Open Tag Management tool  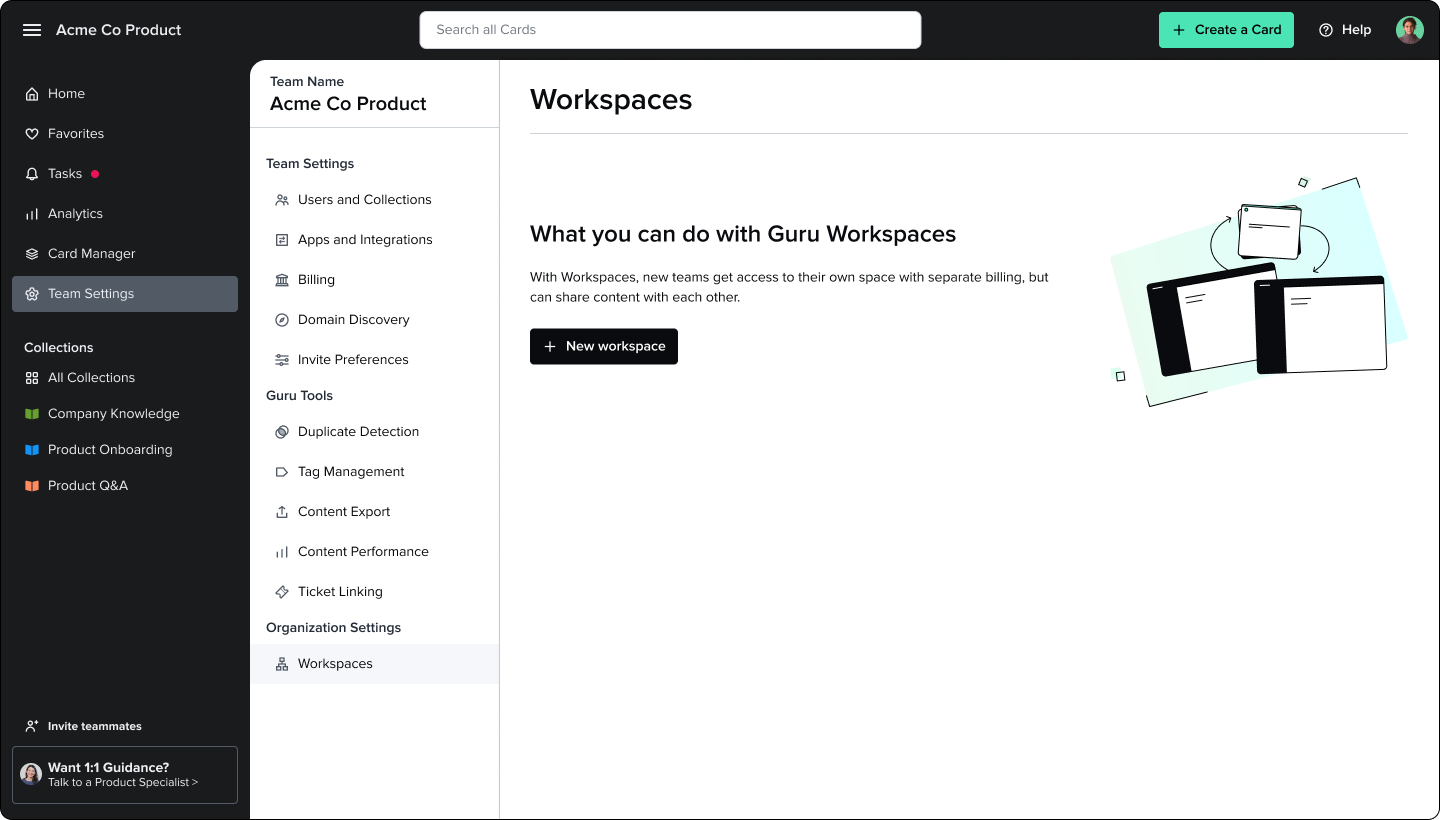375,472
